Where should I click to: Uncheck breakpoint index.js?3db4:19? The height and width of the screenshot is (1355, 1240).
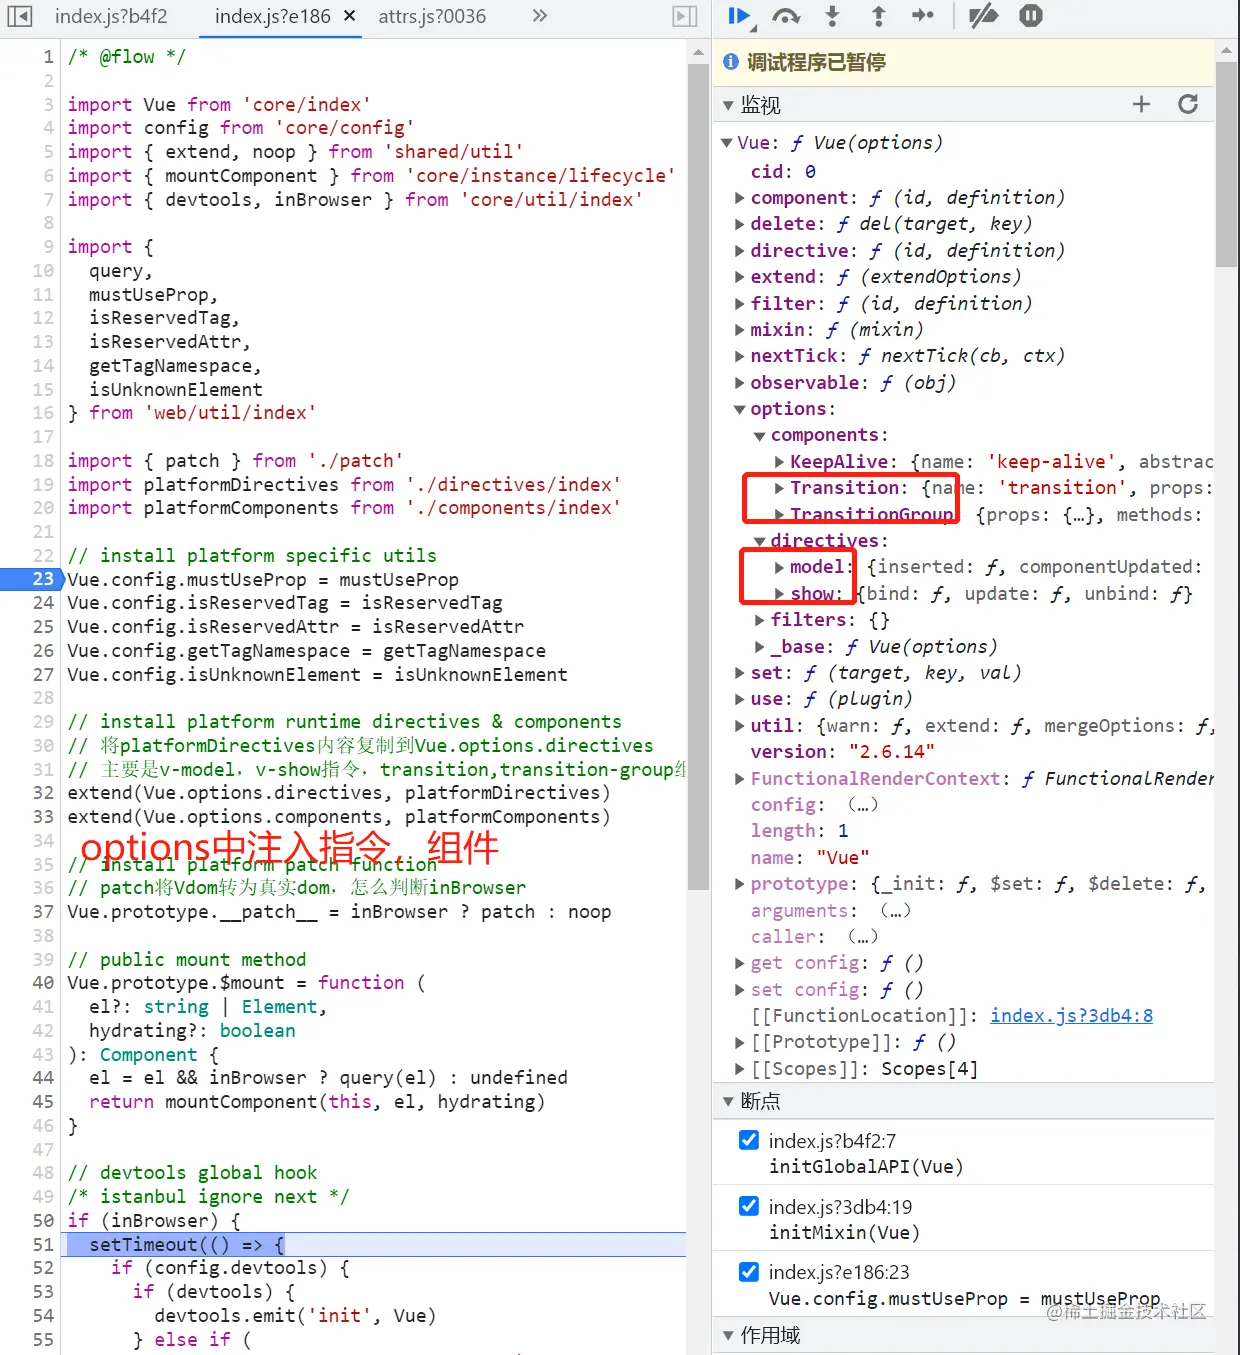click(748, 1206)
